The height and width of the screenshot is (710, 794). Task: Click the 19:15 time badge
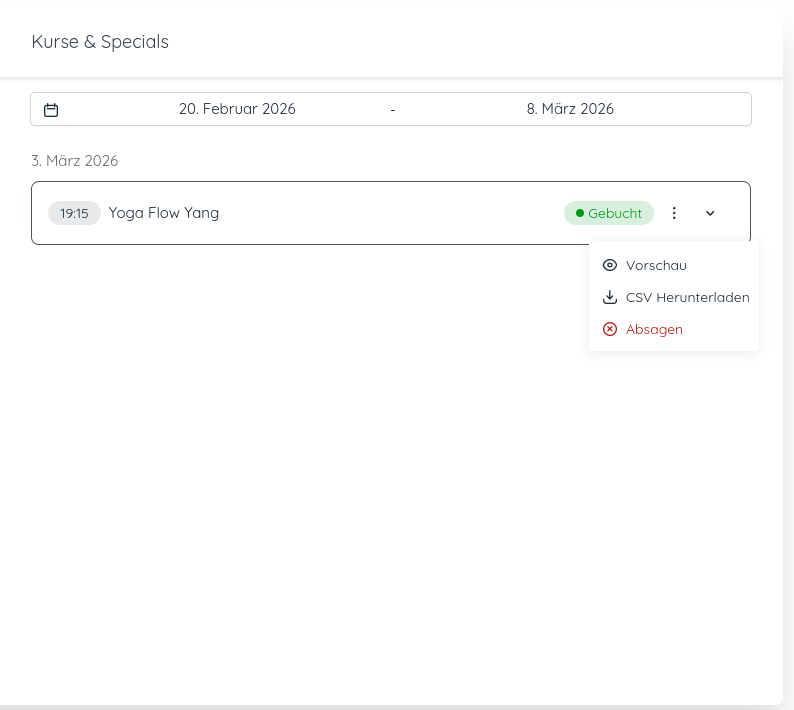point(74,213)
